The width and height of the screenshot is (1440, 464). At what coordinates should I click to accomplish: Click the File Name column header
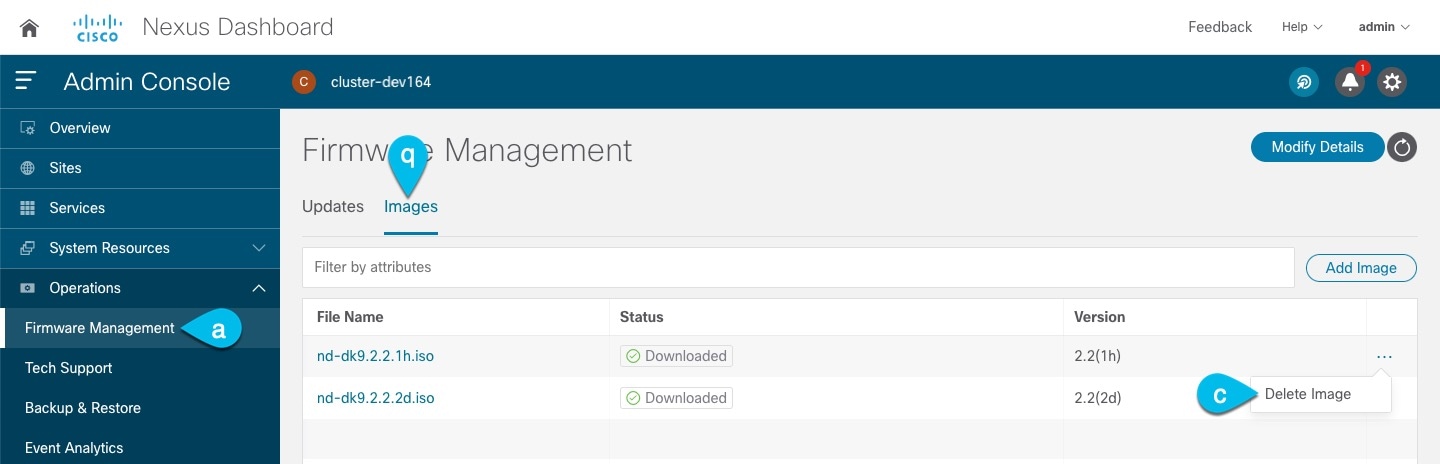350,317
